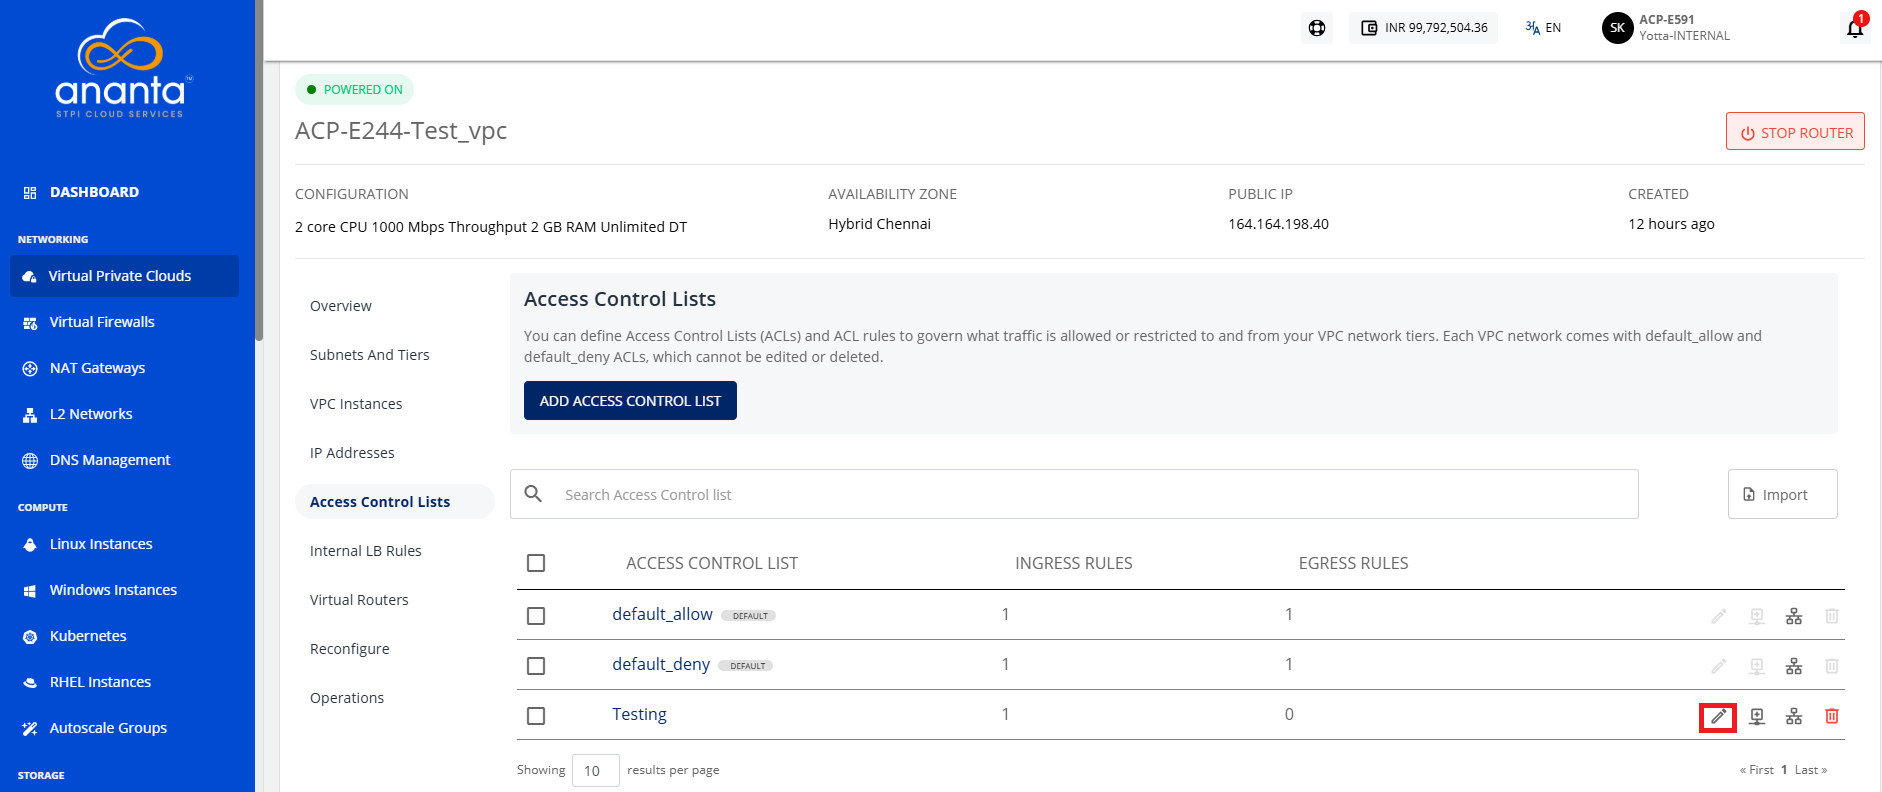Screen dimensions: 1882x792
Task: Open the Operations tab
Action: point(347,698)
